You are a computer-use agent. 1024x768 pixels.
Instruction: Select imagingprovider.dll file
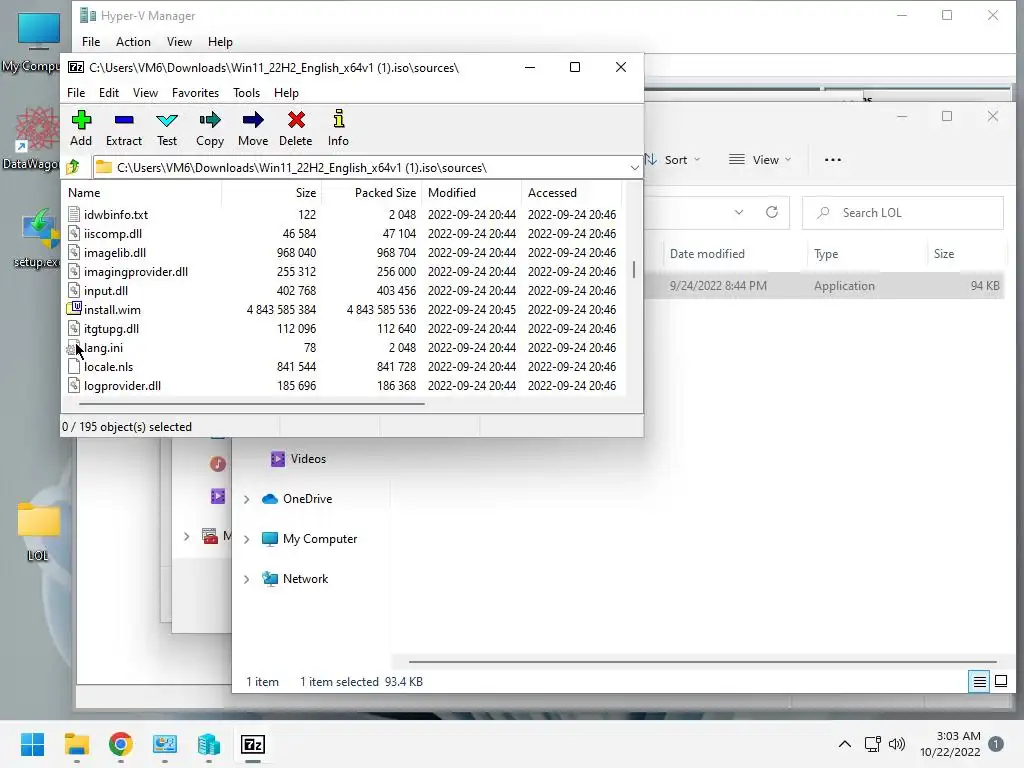pos(136,271)
